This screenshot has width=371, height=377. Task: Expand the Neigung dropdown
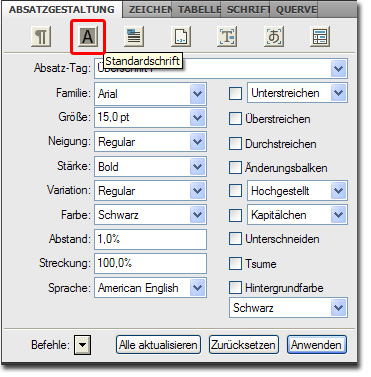[x=197, y=142]
